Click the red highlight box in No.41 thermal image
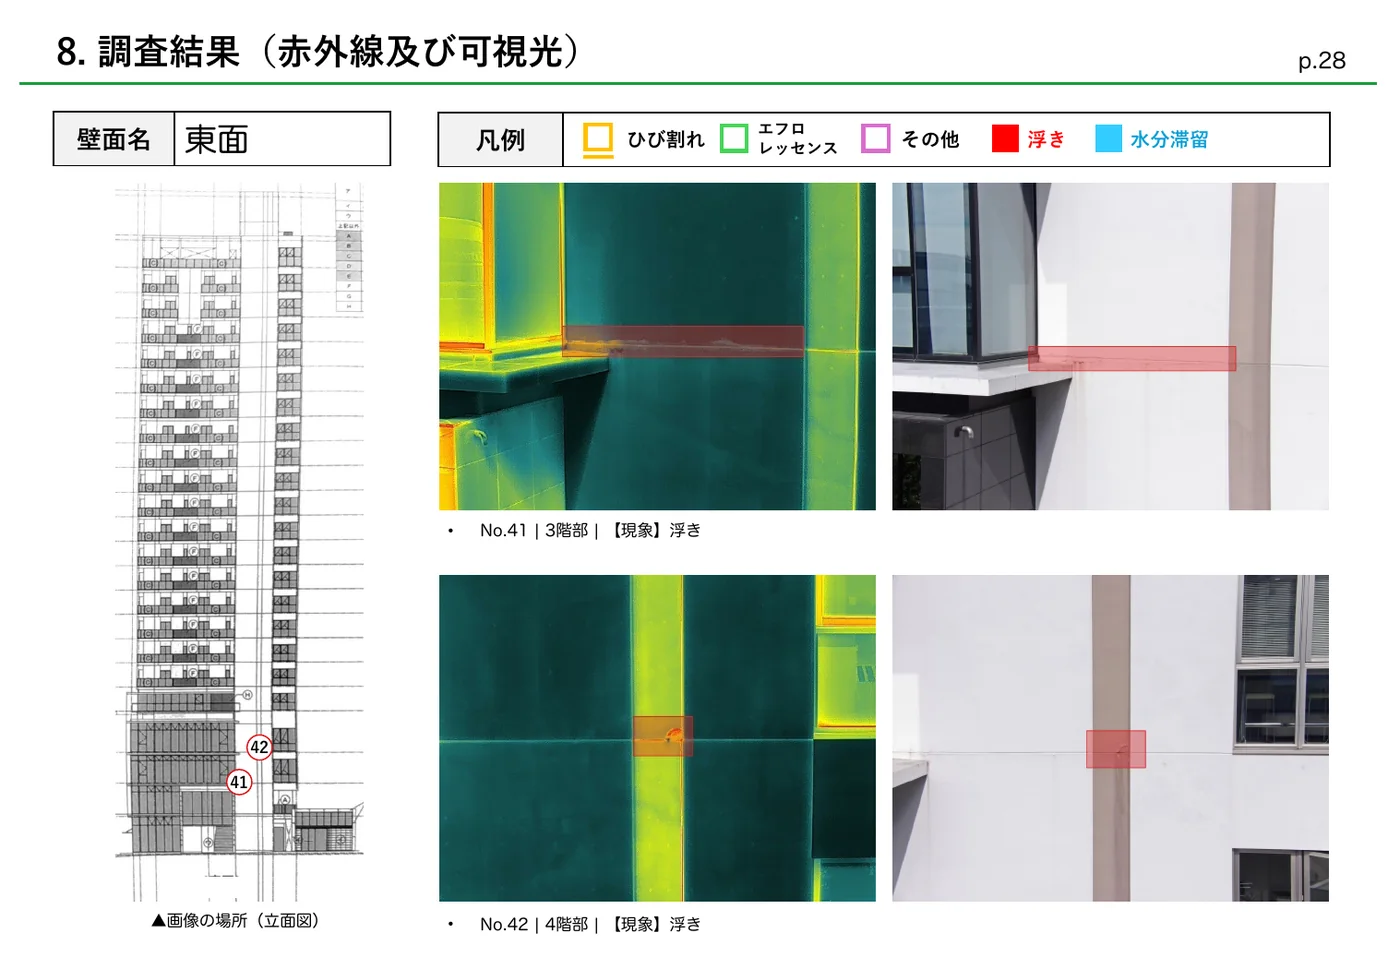The image size is (1400, 969). (683, 341)
